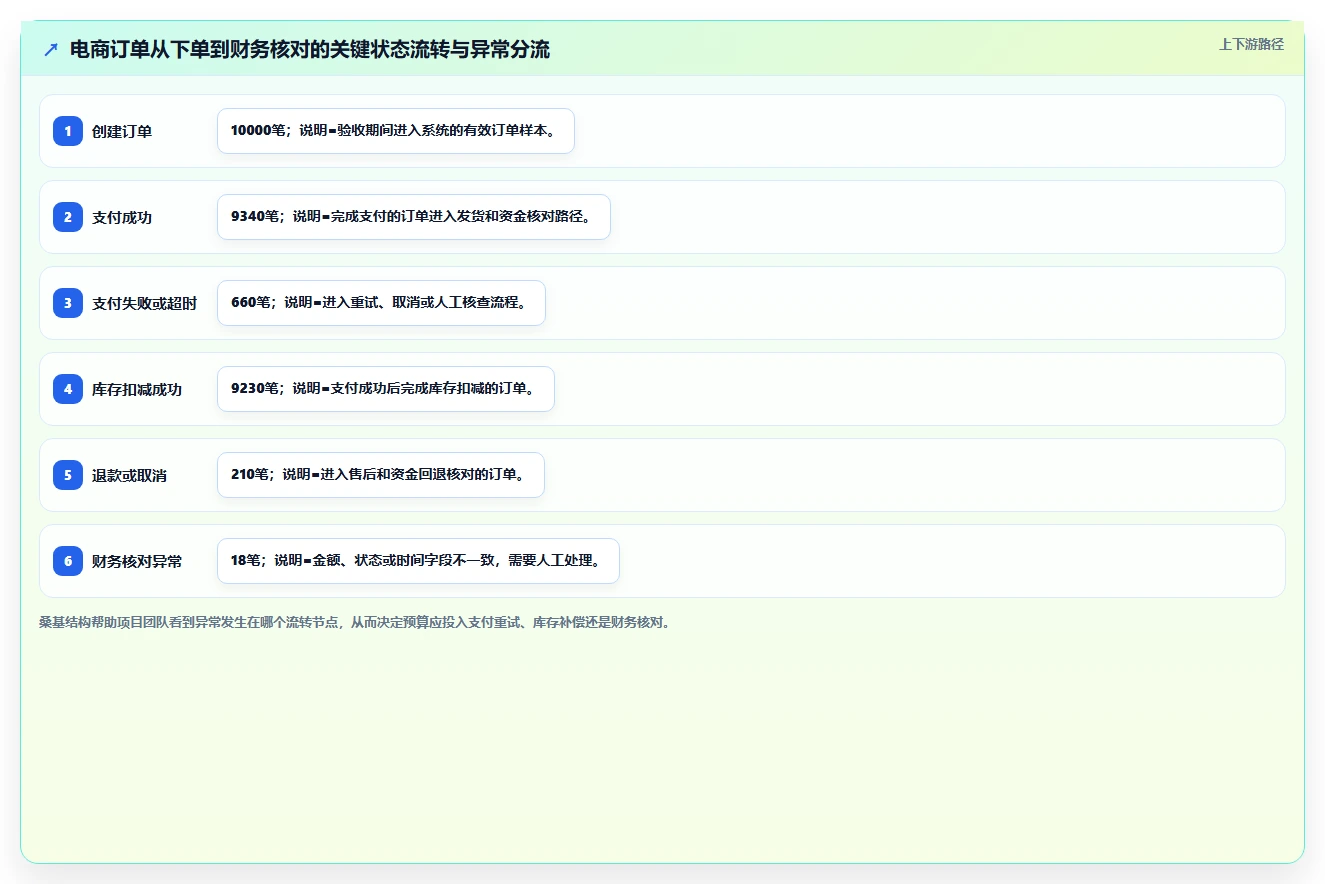Select the 支付成功 step label

tap(122, 217)
